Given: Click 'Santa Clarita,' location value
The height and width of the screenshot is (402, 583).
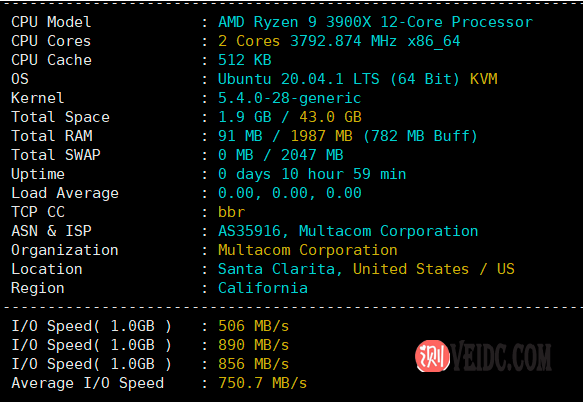Looking at the screenshot, I should tap(280, 269).
